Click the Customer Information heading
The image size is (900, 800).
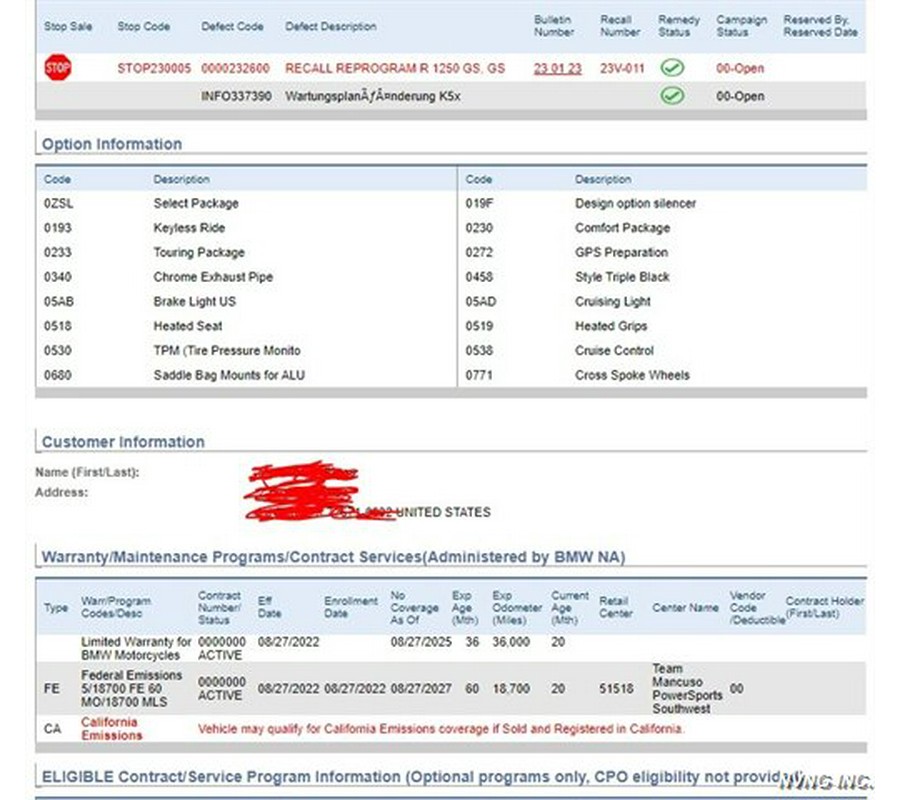coord(123,442)
